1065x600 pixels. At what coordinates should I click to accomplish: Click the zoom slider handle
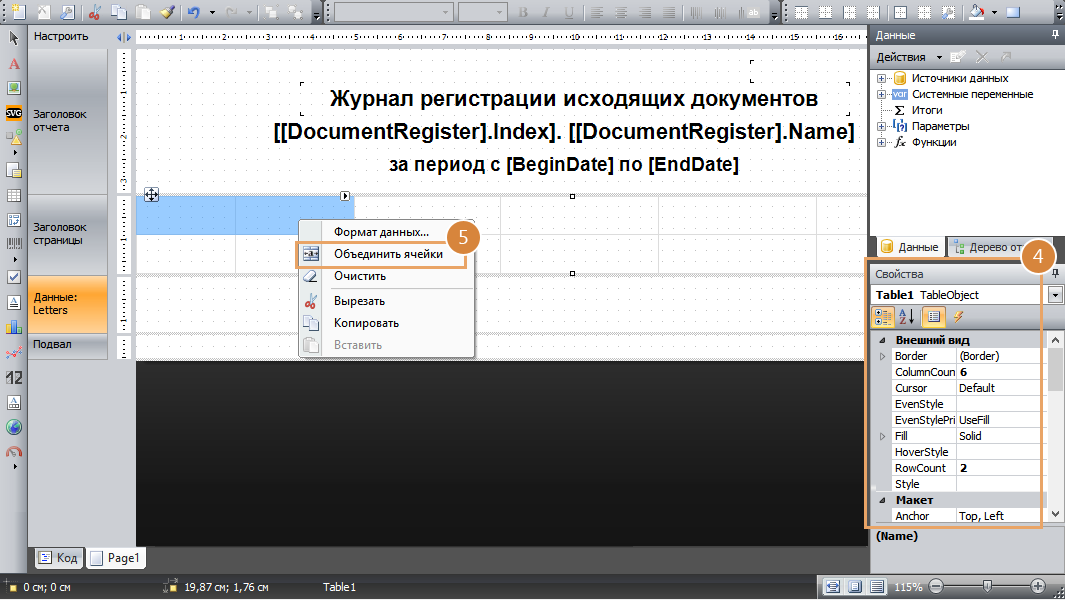(x=987, y=586)
